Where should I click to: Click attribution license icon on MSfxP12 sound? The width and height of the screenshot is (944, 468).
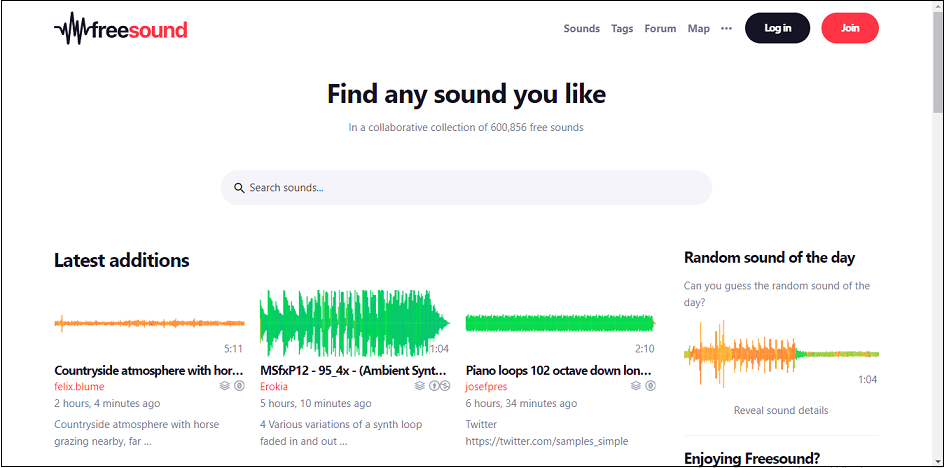point(434,386)
